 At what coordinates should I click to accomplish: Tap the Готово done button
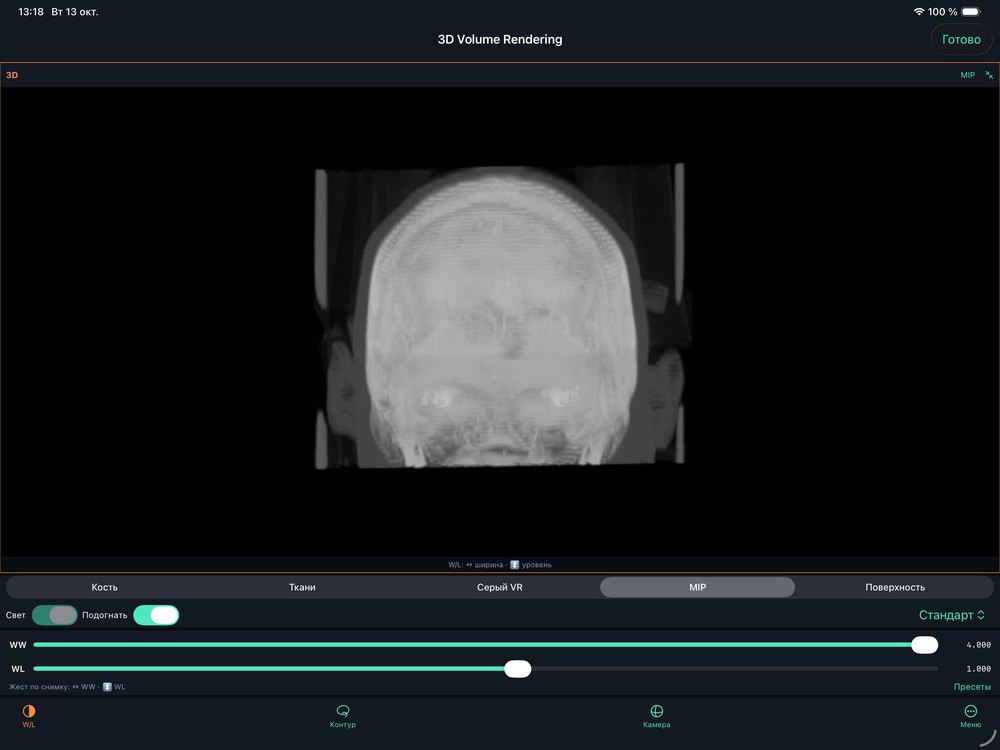coord(961,40)
